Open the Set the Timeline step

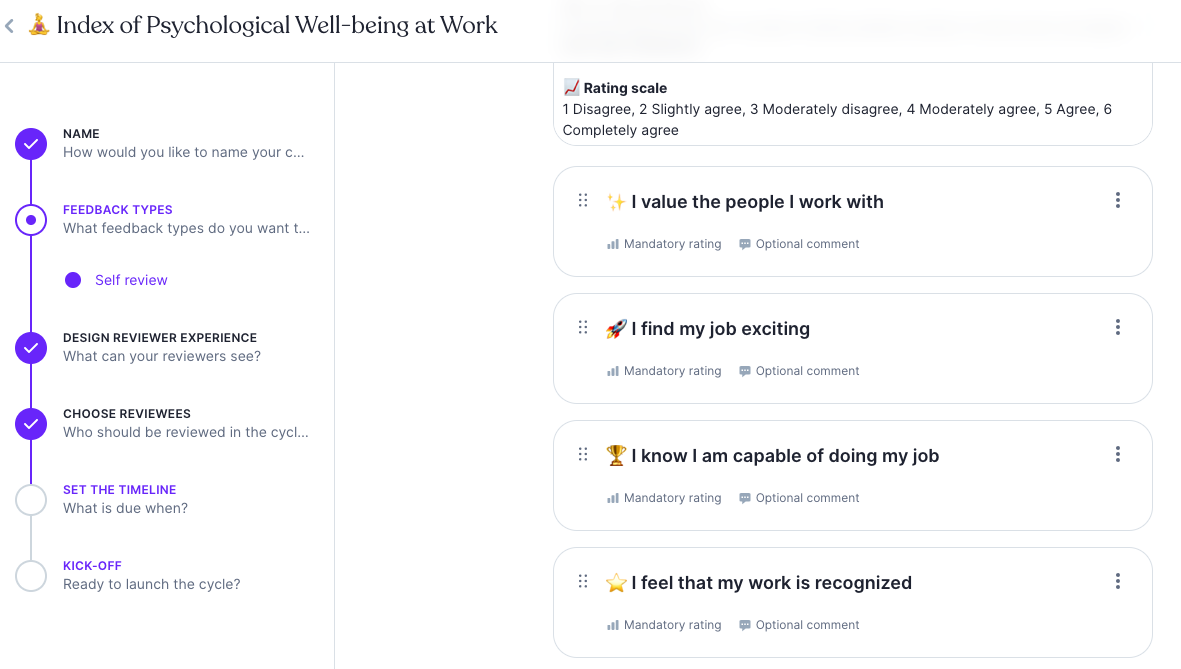(119, 490)
